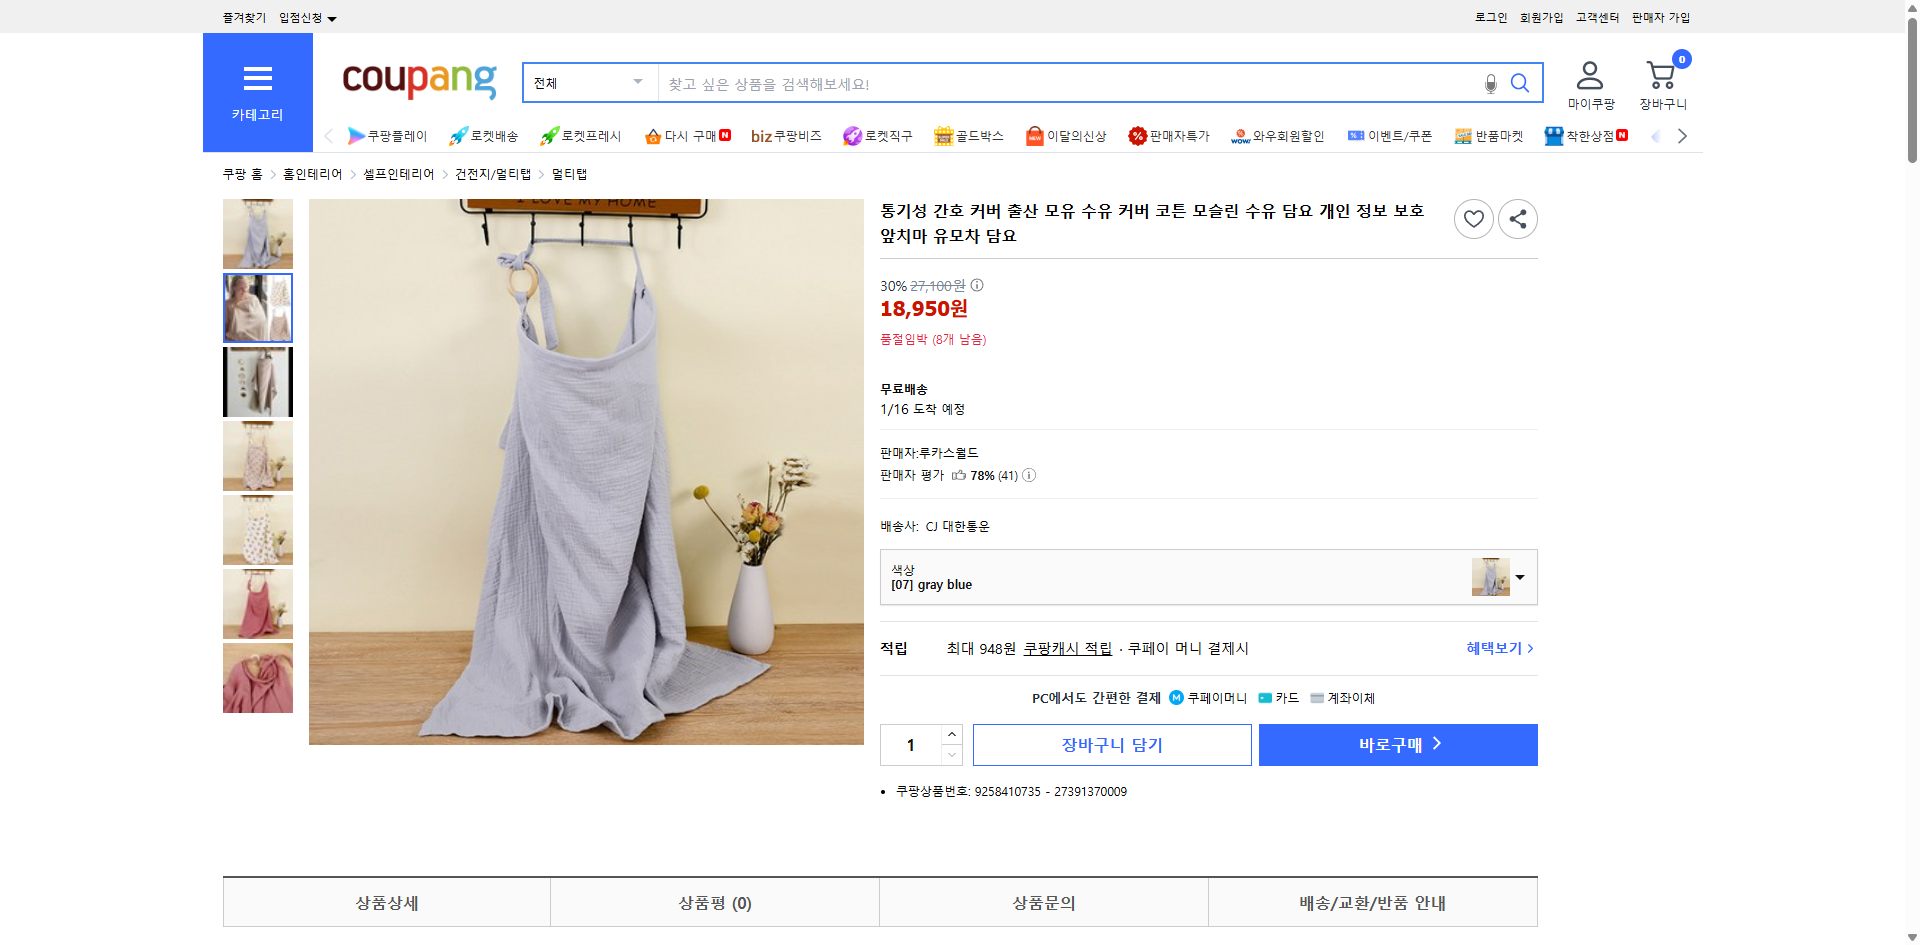Click the Coupang logo

pyautogui.click(x=418, y=82)
